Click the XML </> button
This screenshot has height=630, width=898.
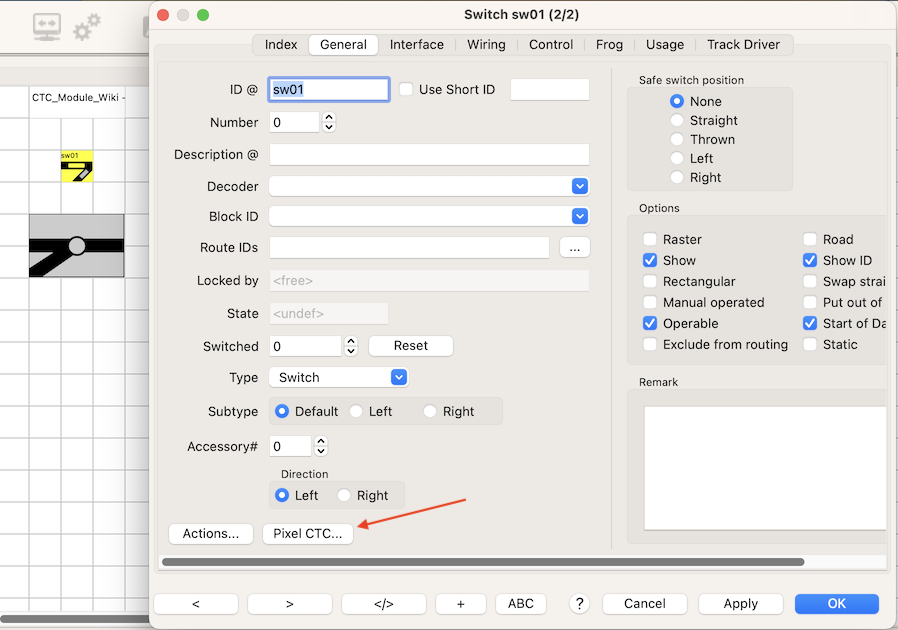click(383, 604)
